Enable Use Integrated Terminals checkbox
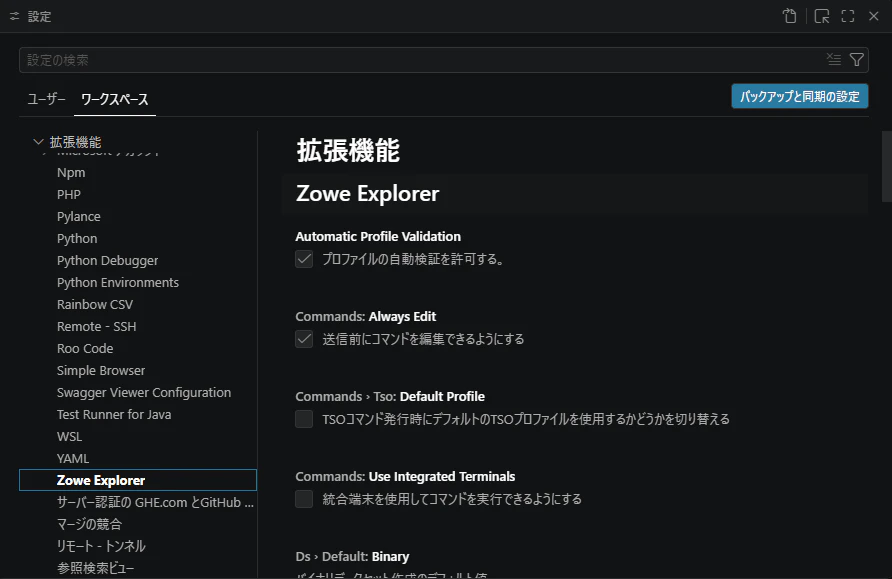892x579 pixels. tap(304, 499)
